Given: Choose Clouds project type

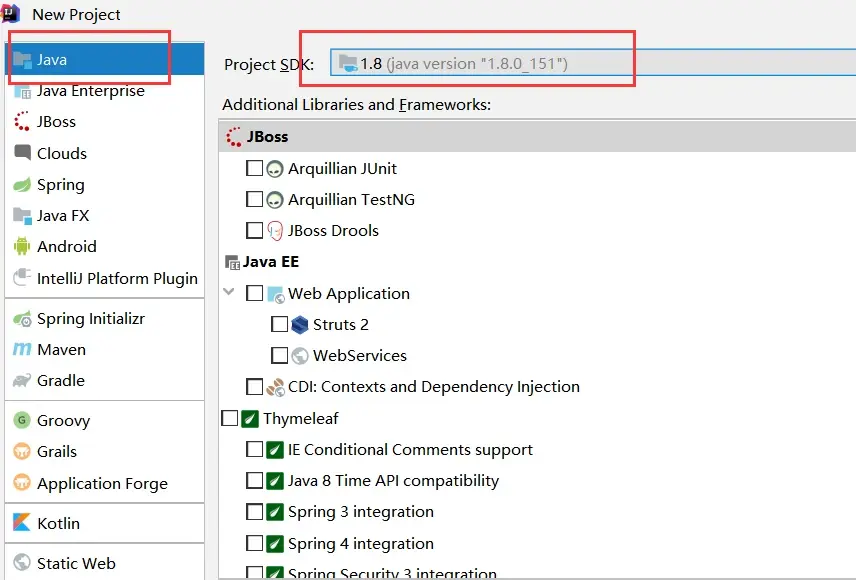Looking at the screenshot, I should [105, 153].
